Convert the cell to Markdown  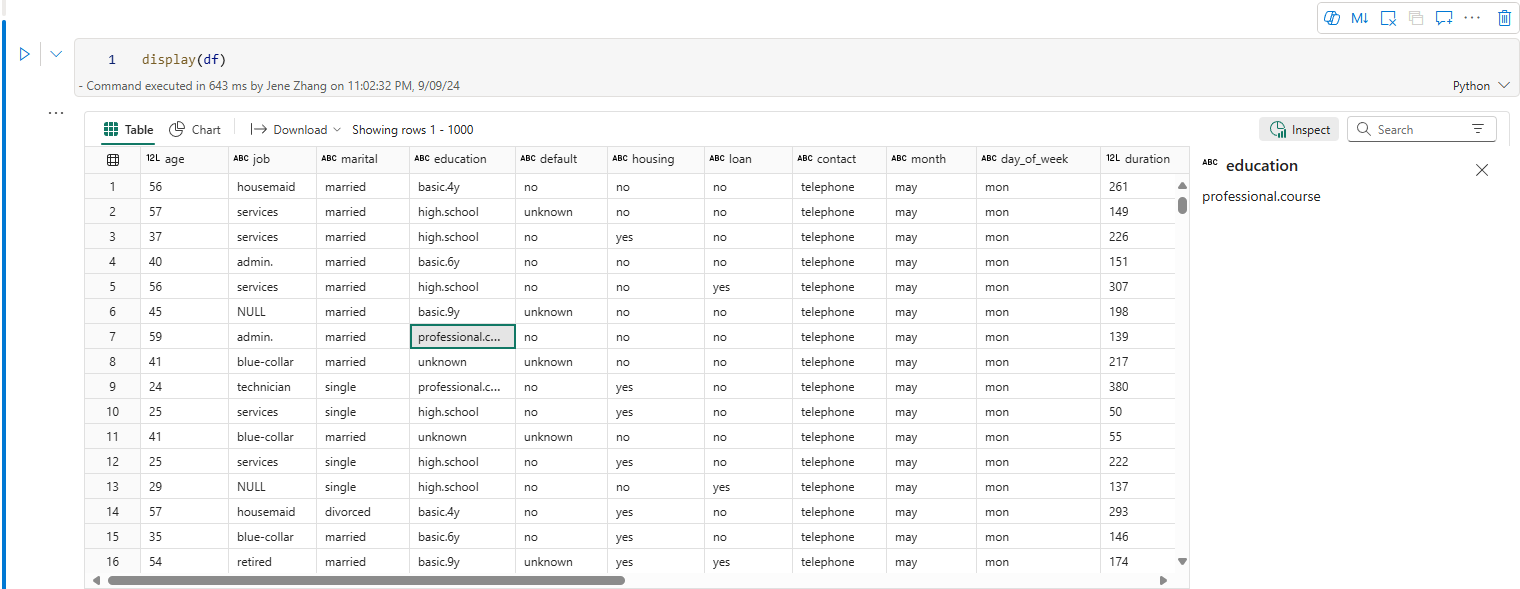tap(1359, 18)
